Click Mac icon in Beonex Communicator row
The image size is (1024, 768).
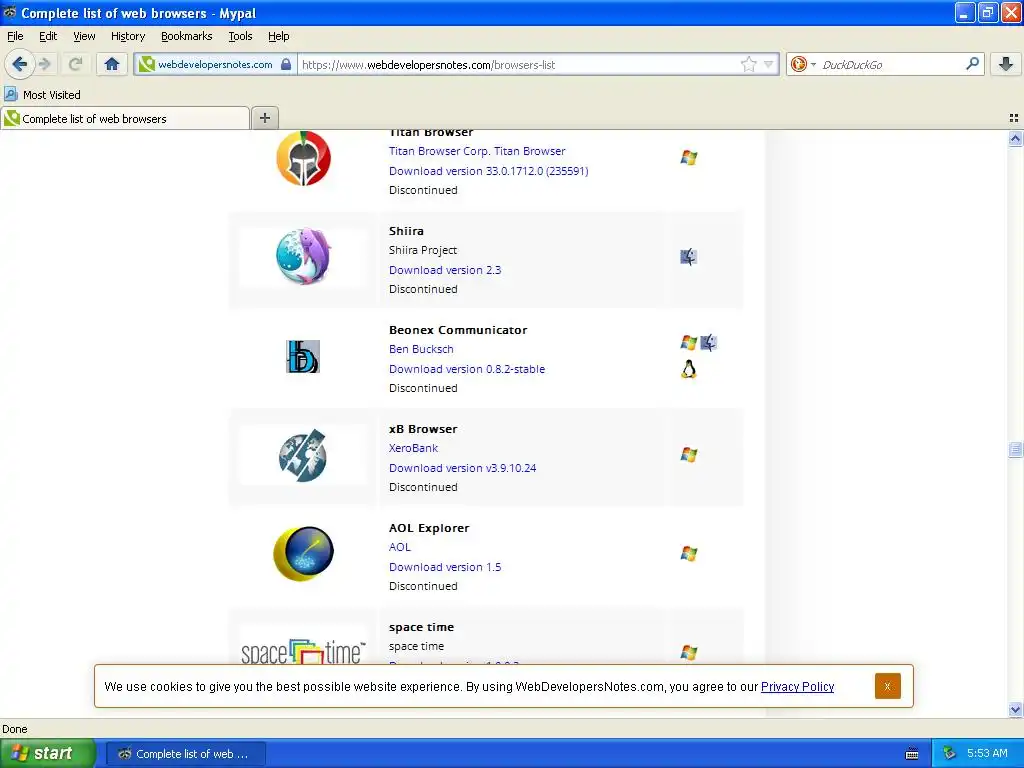click(x=709, y=342)
